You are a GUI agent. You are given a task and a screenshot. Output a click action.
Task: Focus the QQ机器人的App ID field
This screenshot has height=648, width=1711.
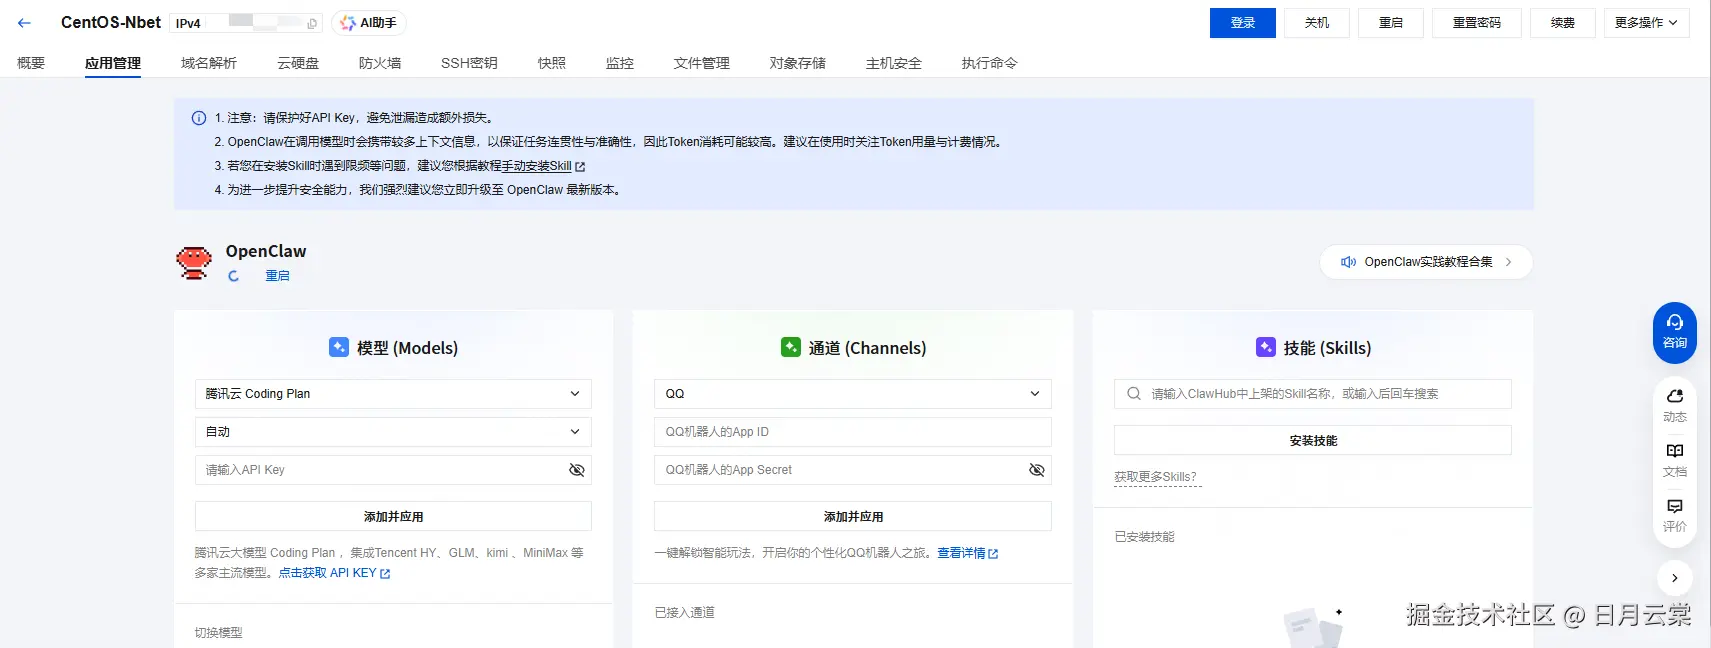[853, 432]
